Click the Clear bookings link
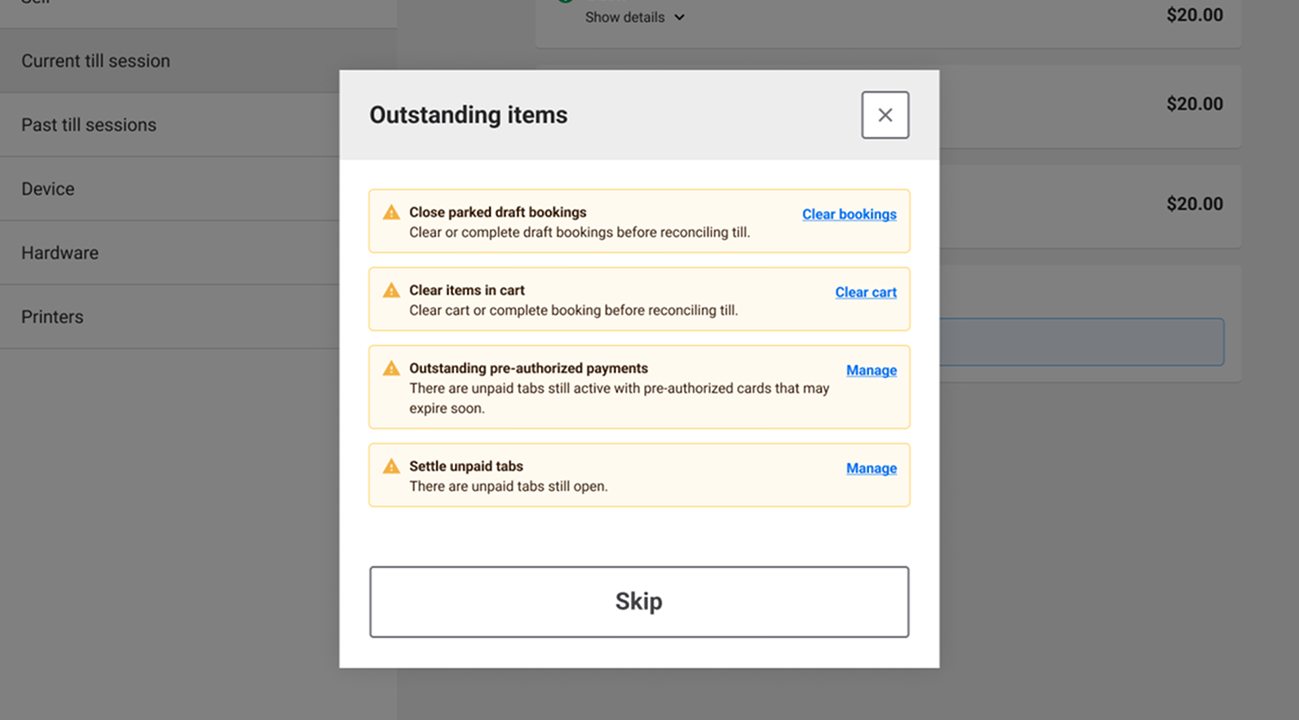 (x=849, y=214)
